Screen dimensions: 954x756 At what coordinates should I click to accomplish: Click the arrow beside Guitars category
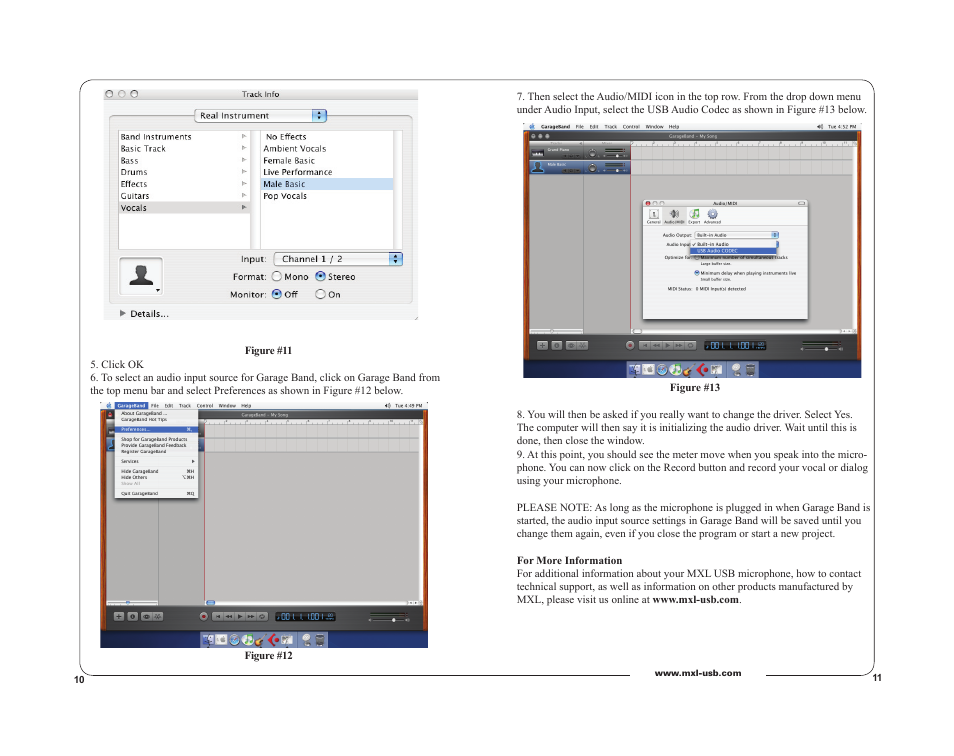(x=244, y=195)
